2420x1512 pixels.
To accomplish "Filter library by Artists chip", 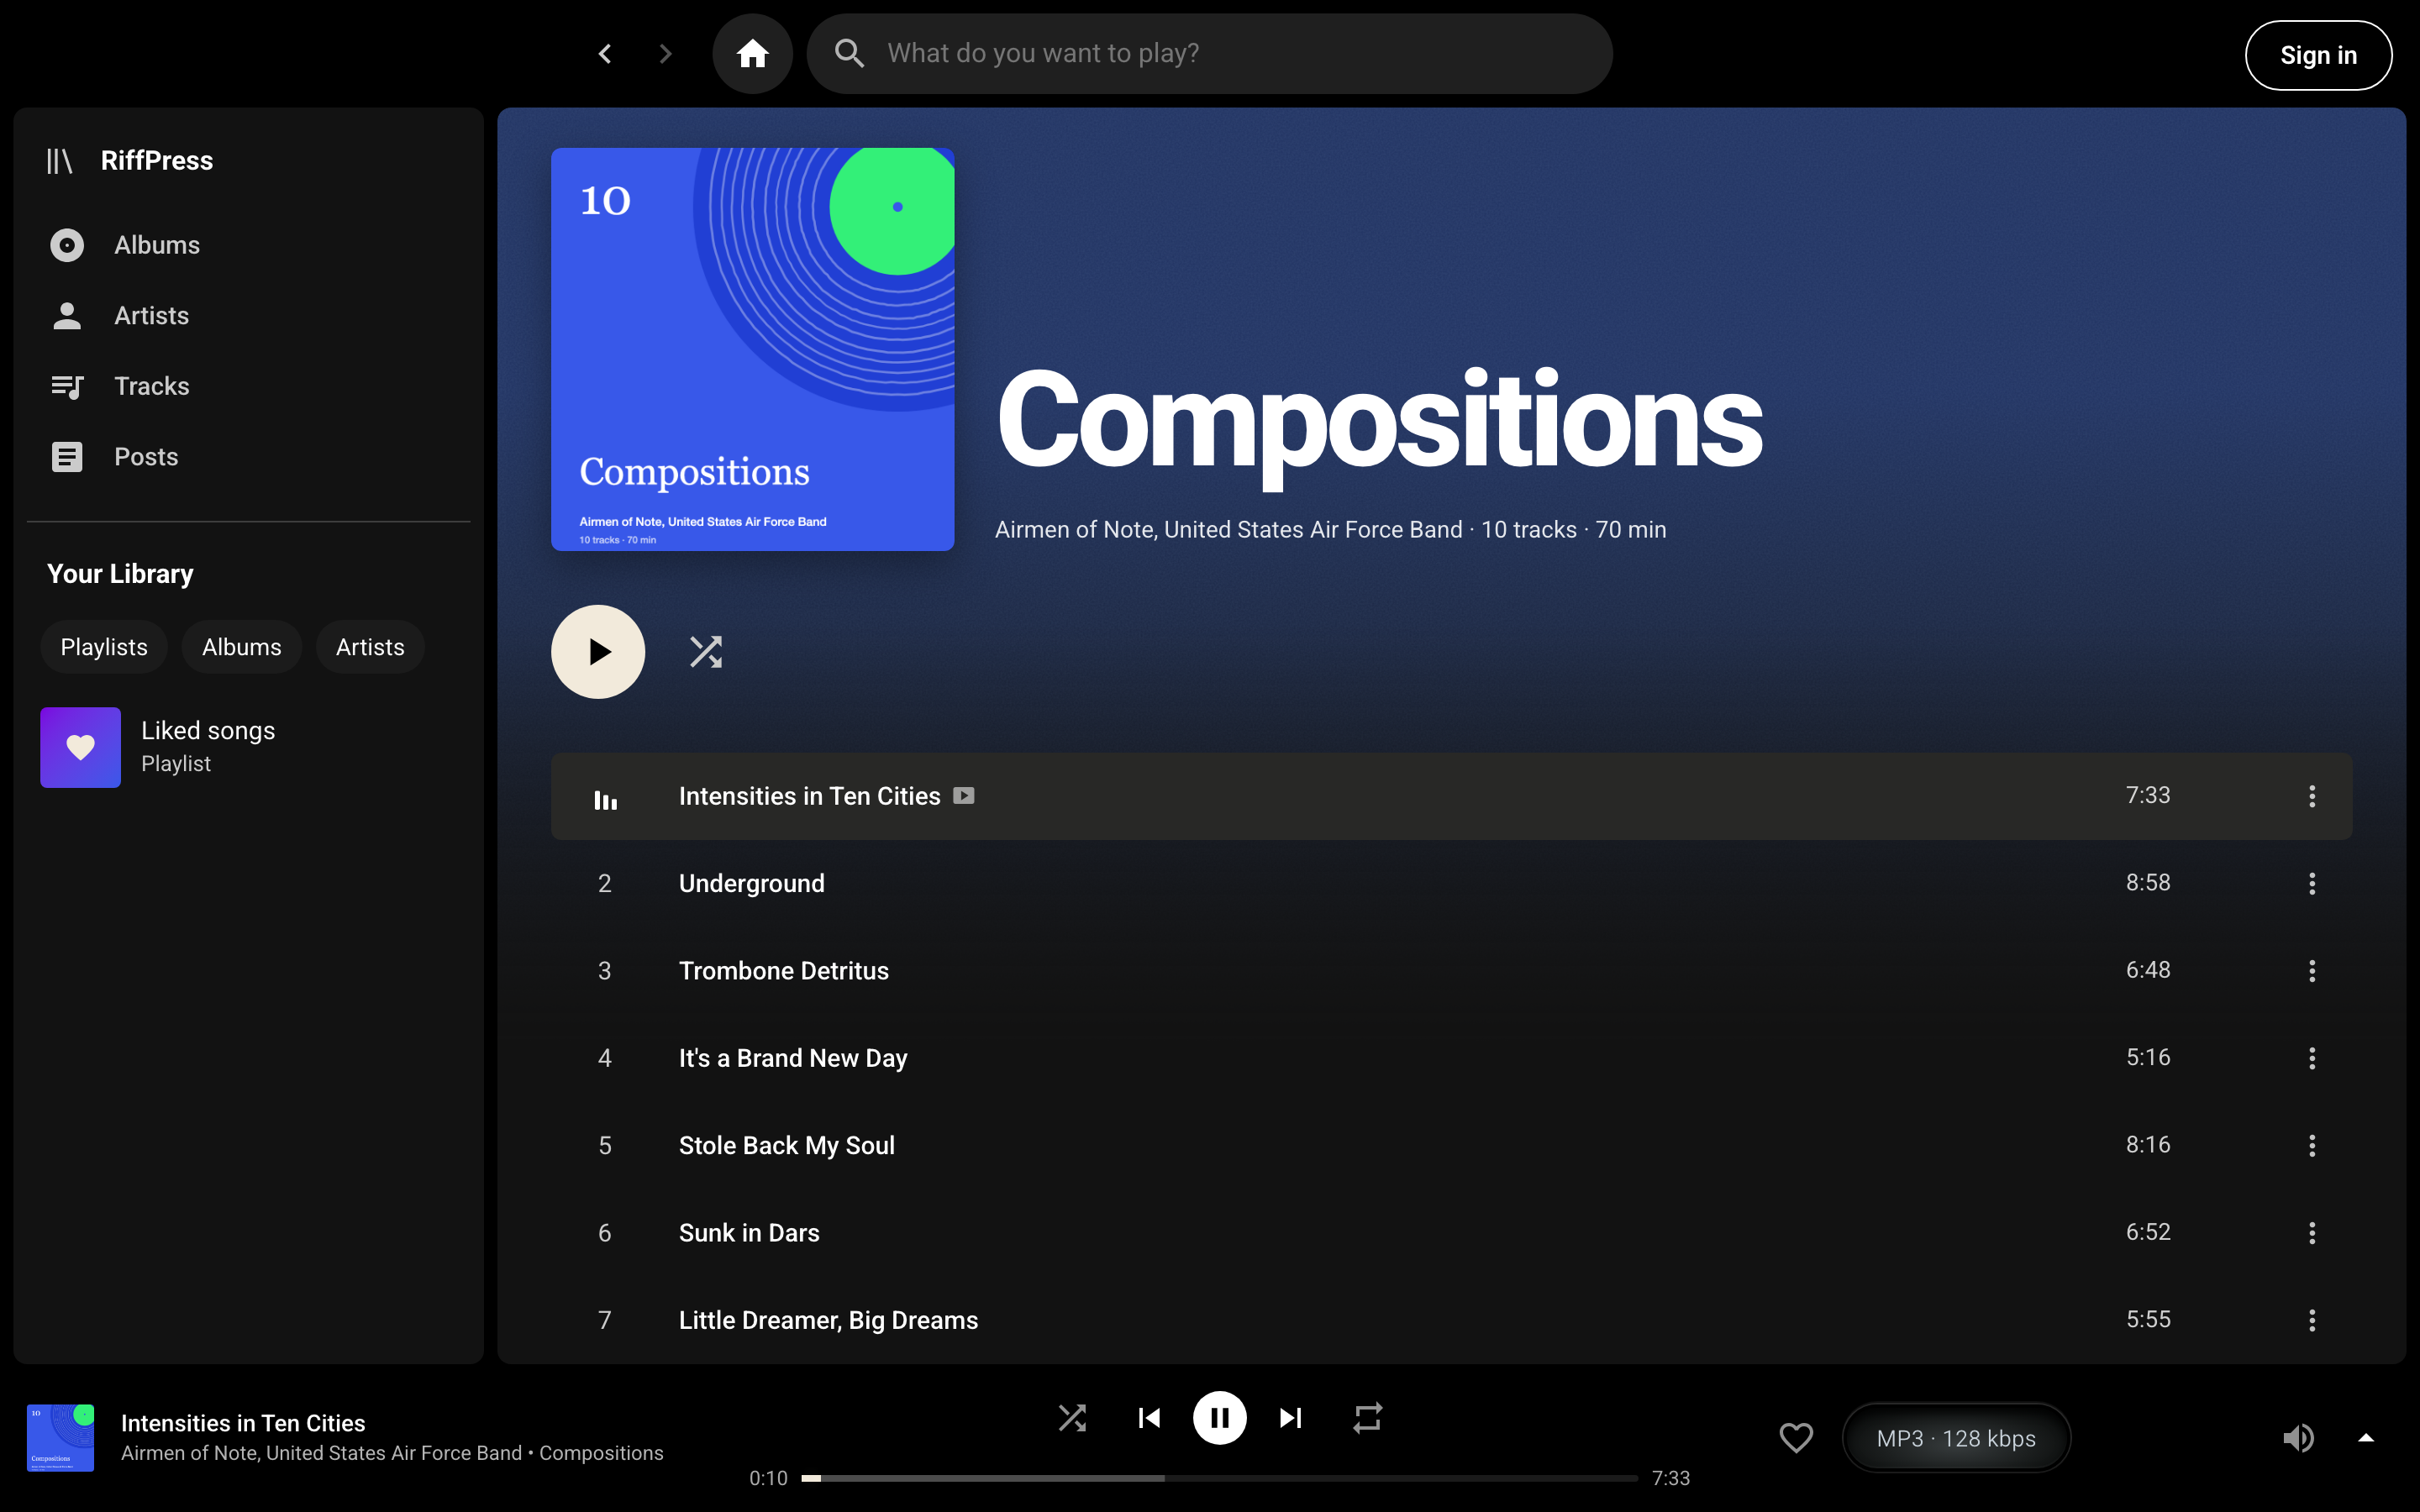I will (370, 647).
